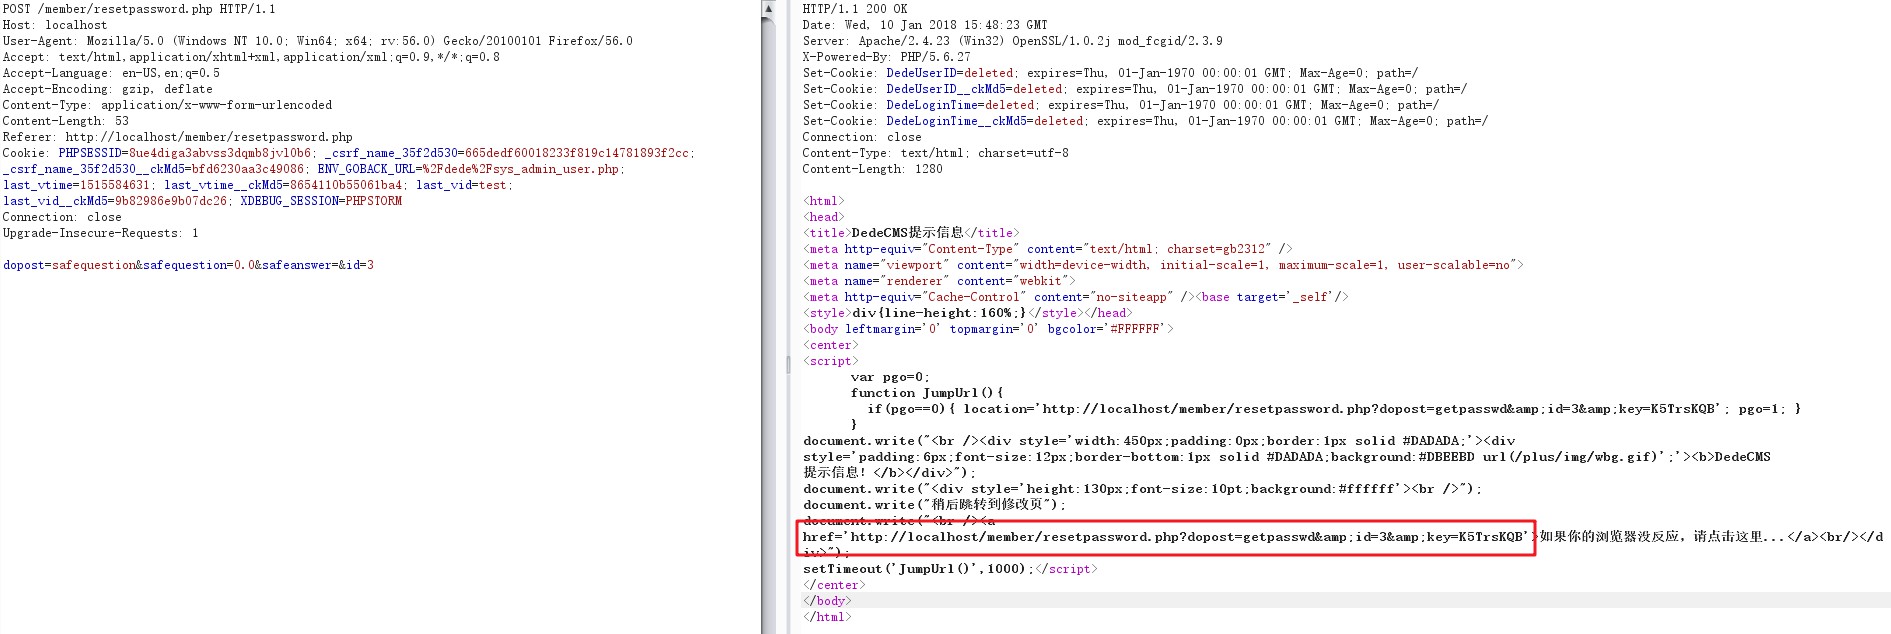The image size is (1891, 634).
Task: Click the Server: Apache/2.4.23 header
Action: [1012, 41]
